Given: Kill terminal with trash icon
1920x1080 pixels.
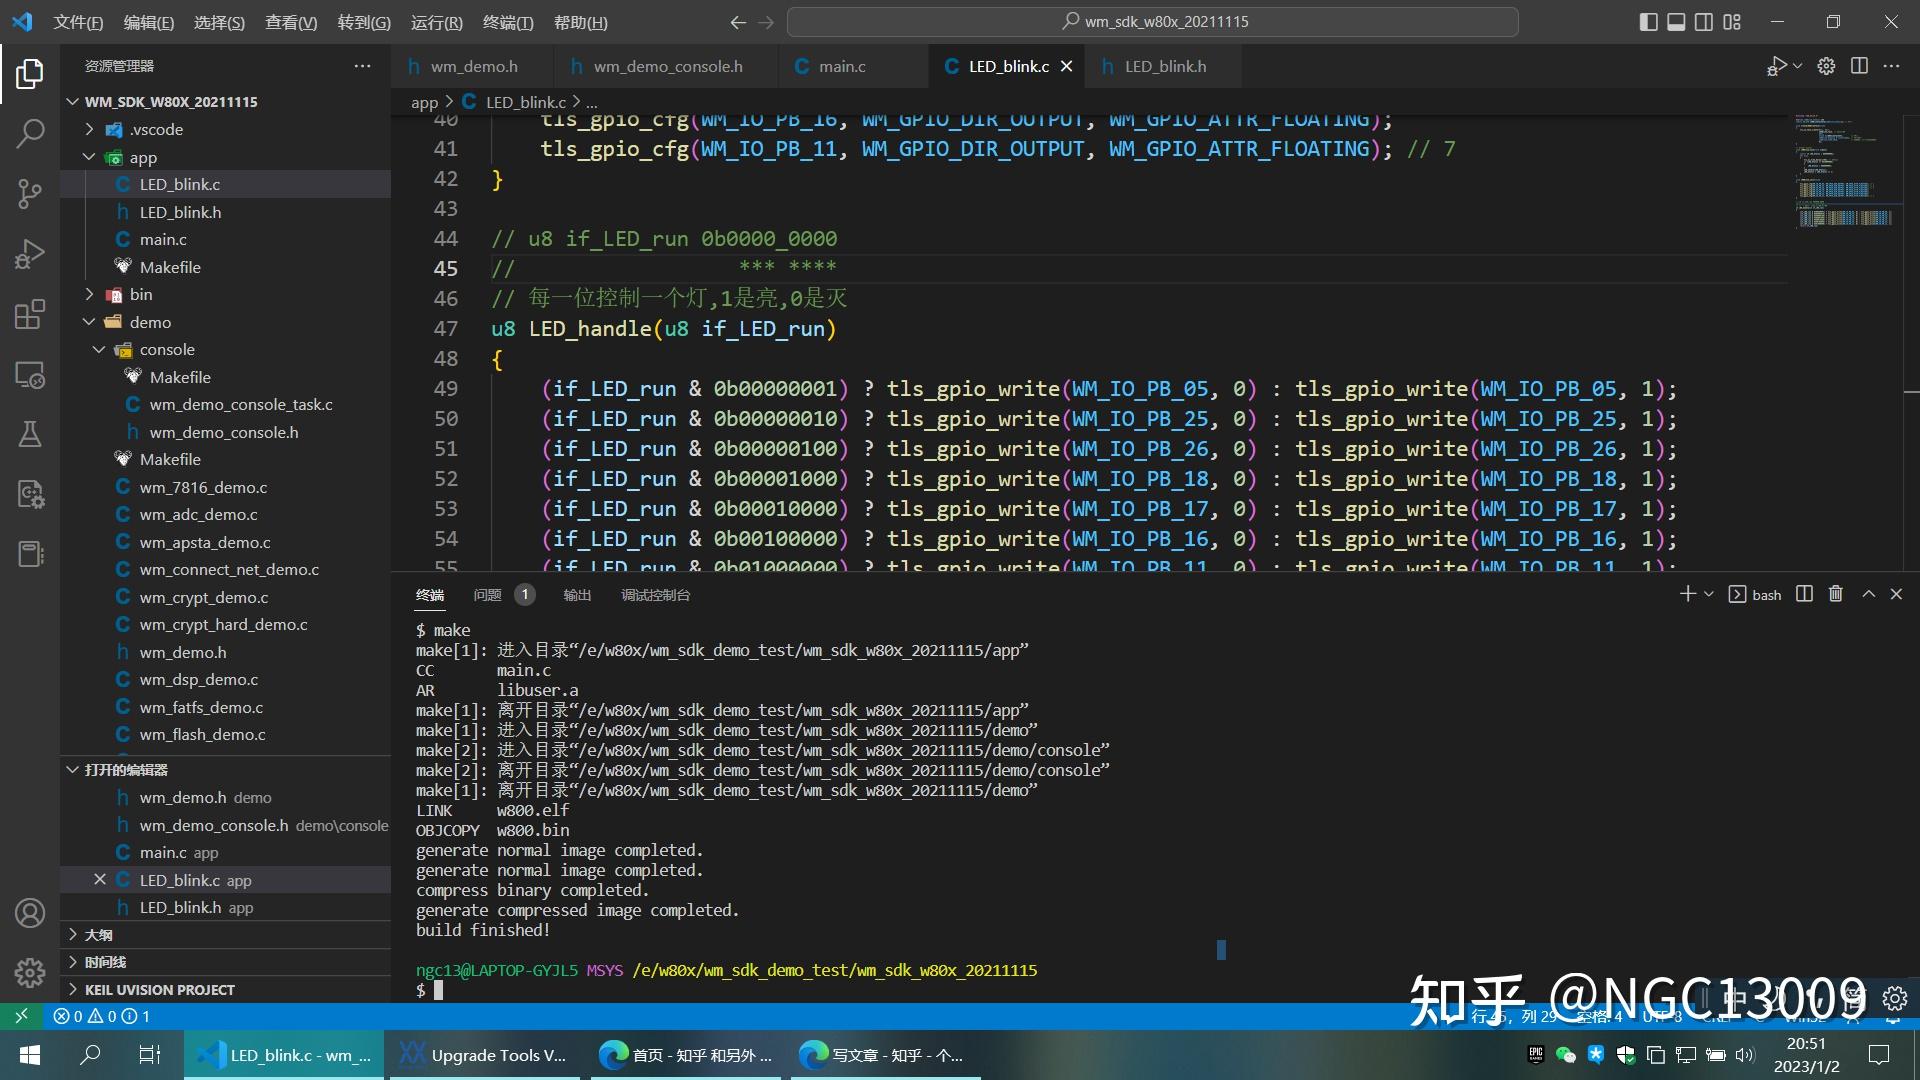Looking at the screenshot, I should (1835, 594).
